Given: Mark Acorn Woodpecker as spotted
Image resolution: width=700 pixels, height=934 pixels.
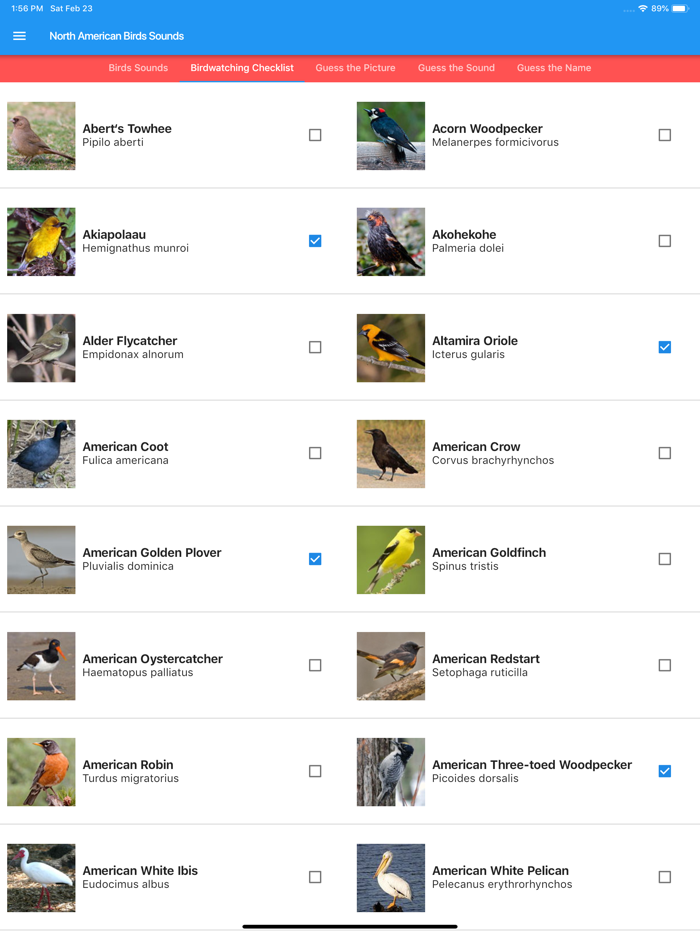Looking at the screenshot, I should 664,135.
